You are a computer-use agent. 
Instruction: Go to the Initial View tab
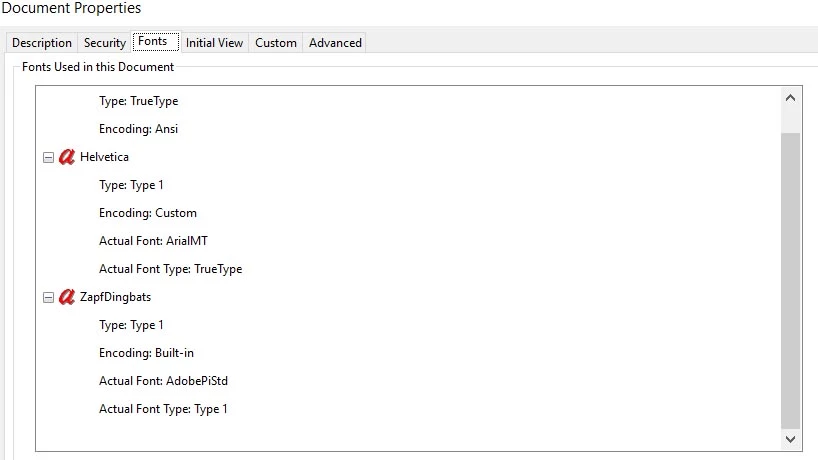click(214, 43)
